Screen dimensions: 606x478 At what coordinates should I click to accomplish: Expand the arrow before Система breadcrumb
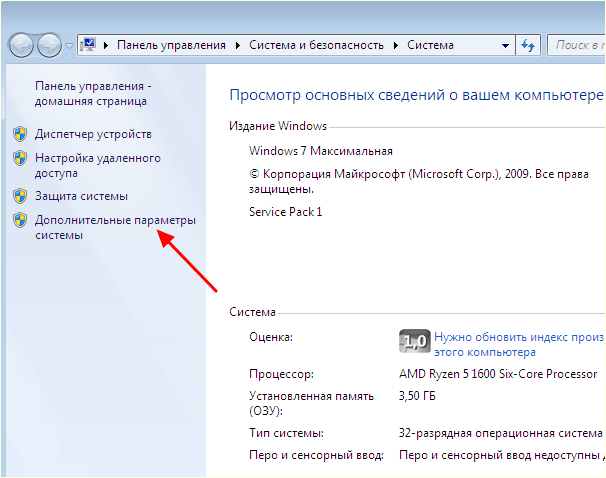[x=396, y=46]
